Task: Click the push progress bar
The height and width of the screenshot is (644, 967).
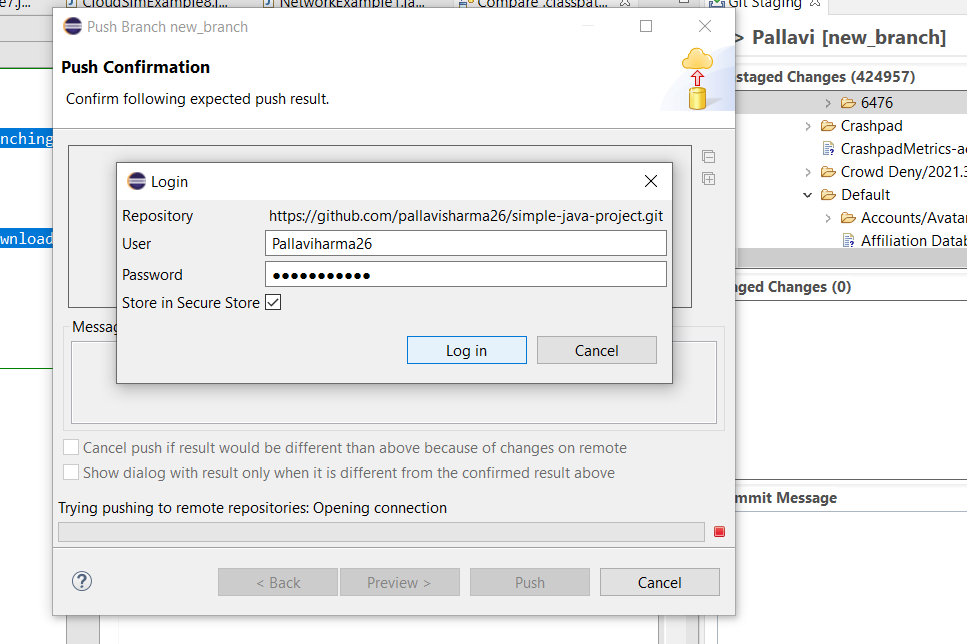Action: pyautogui.click(x=381, y=532)
